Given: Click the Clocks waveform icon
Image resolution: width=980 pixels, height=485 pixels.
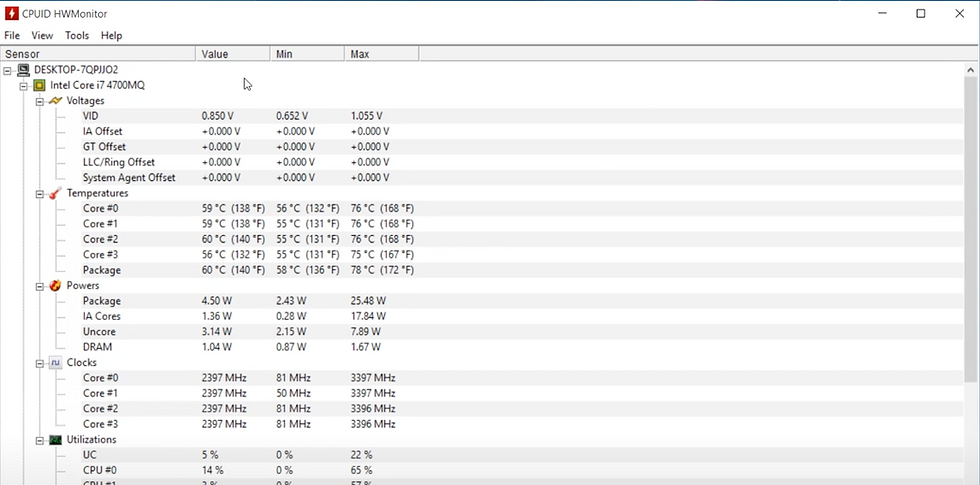Looking at the screenshot, I should (56, 362).
